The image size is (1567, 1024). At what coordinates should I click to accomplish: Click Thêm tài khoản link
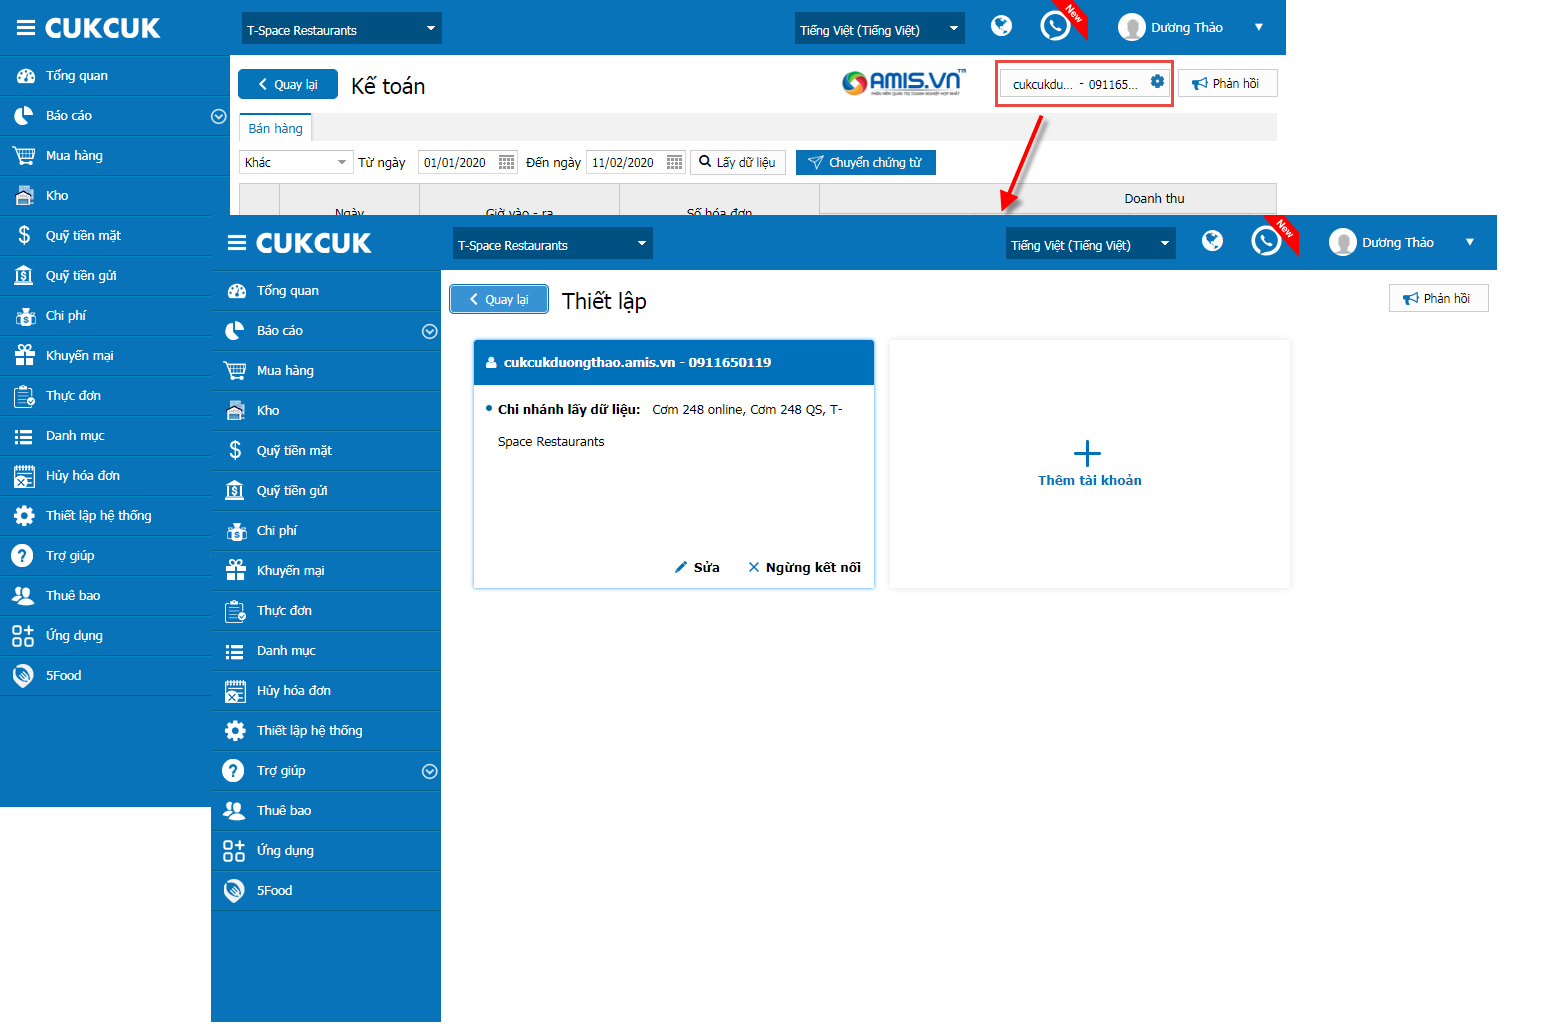pos(1090,480)
